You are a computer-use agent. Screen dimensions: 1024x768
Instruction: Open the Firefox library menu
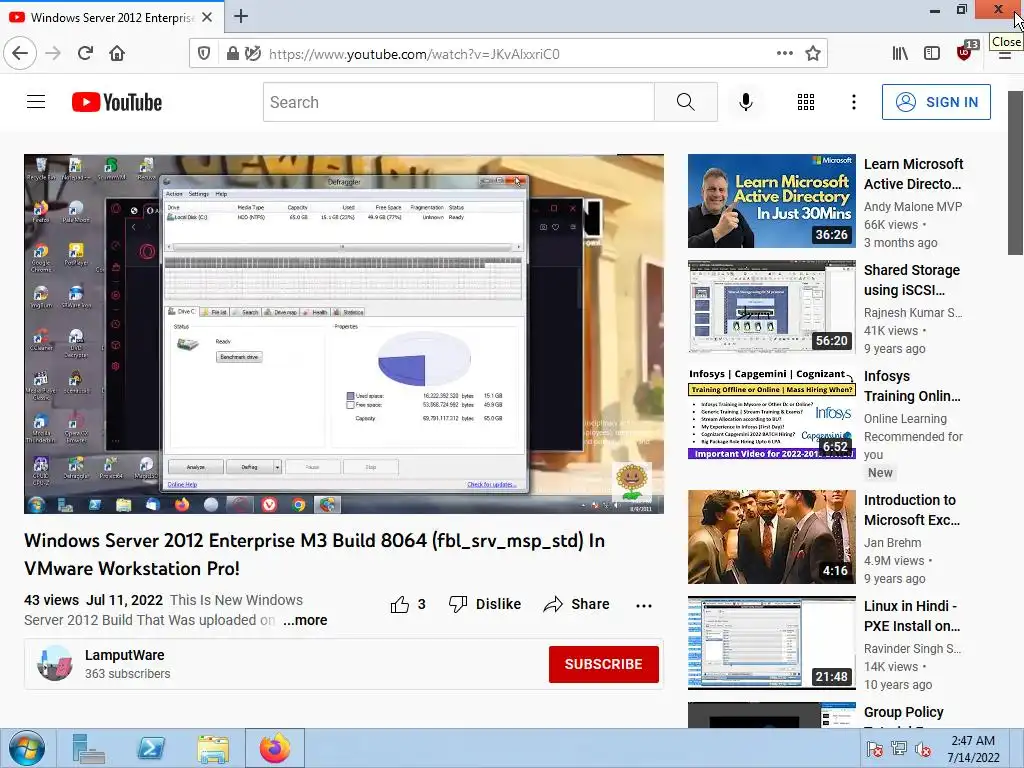[x=900, y=54]
